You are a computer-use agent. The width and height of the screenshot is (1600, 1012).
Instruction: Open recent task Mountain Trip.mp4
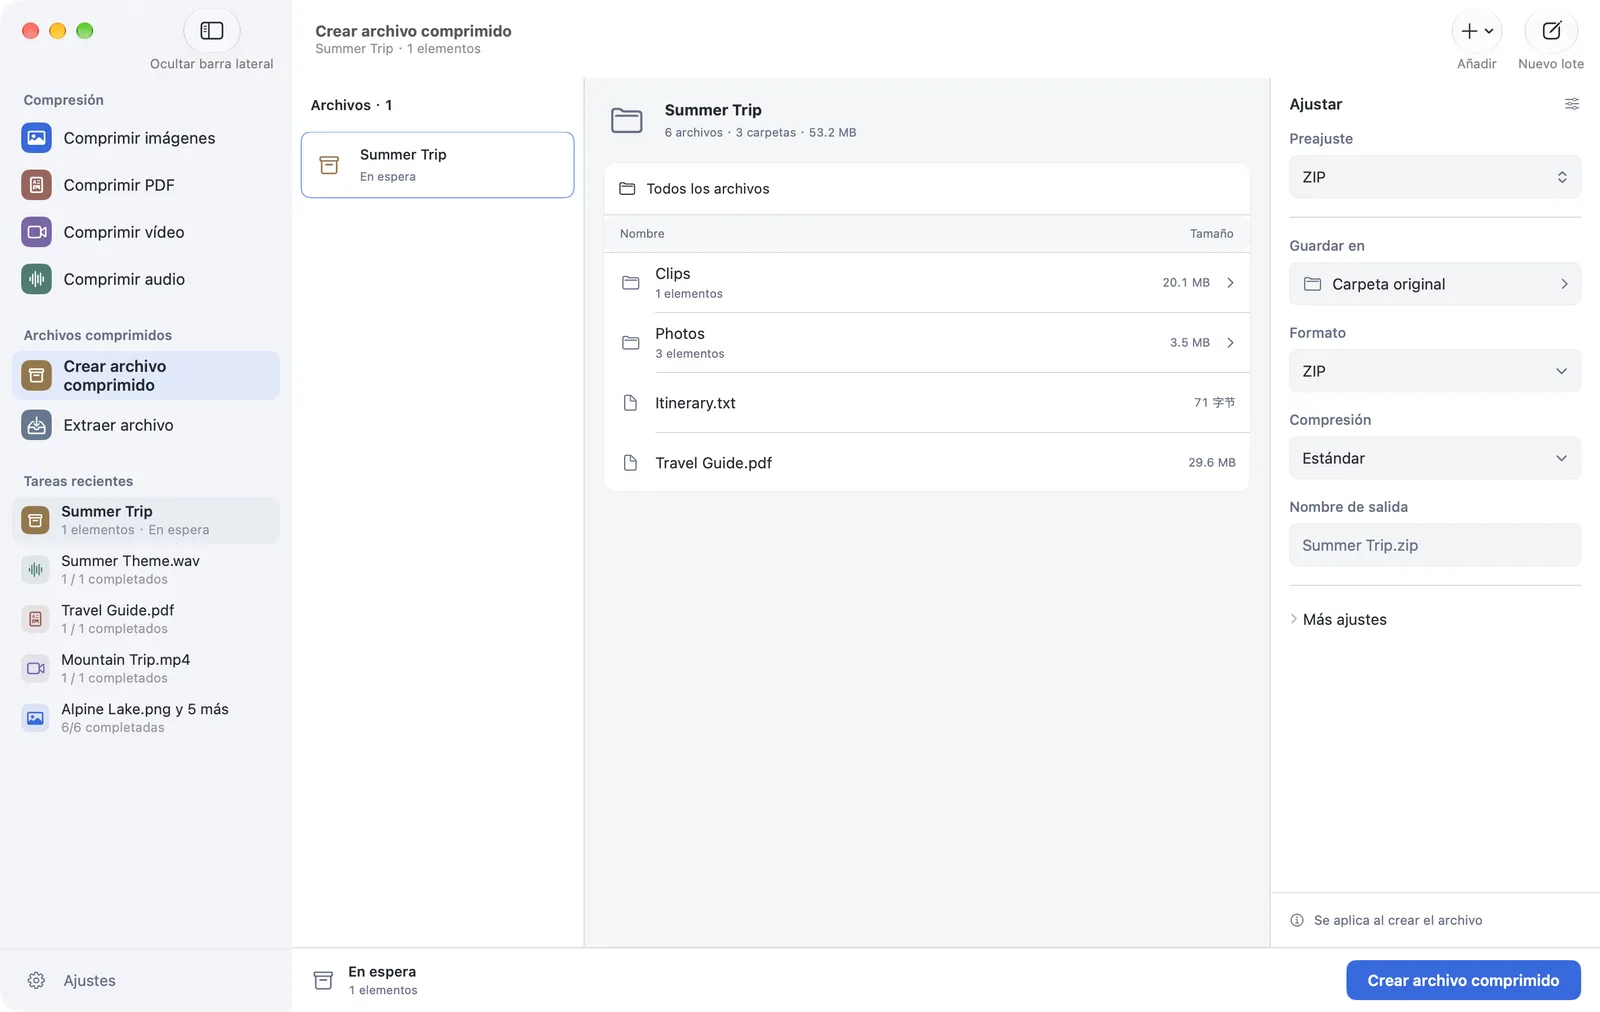click(x=146, y=668)
